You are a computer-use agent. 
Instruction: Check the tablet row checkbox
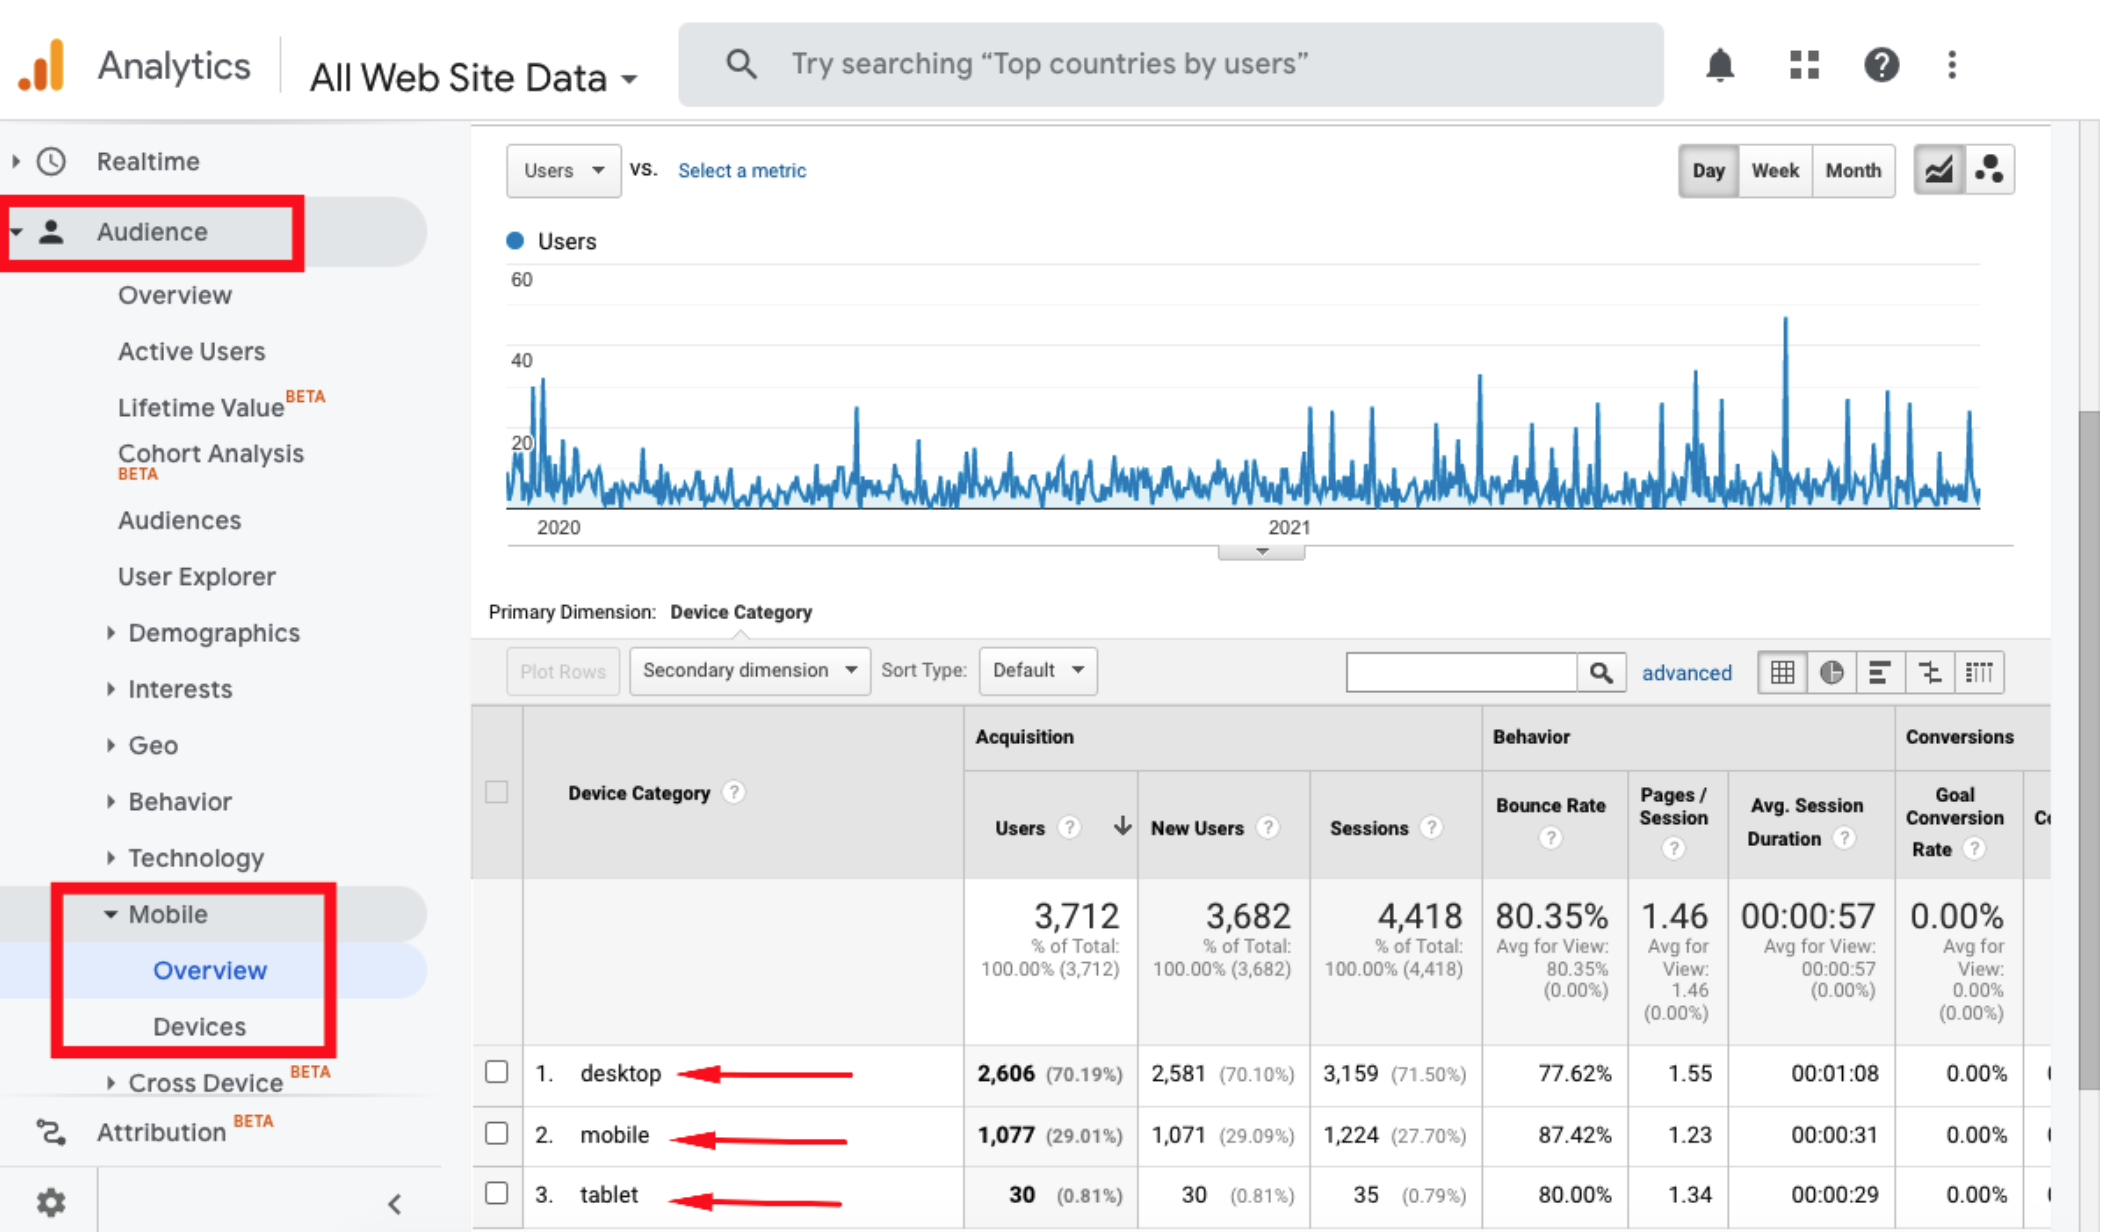496,1193
